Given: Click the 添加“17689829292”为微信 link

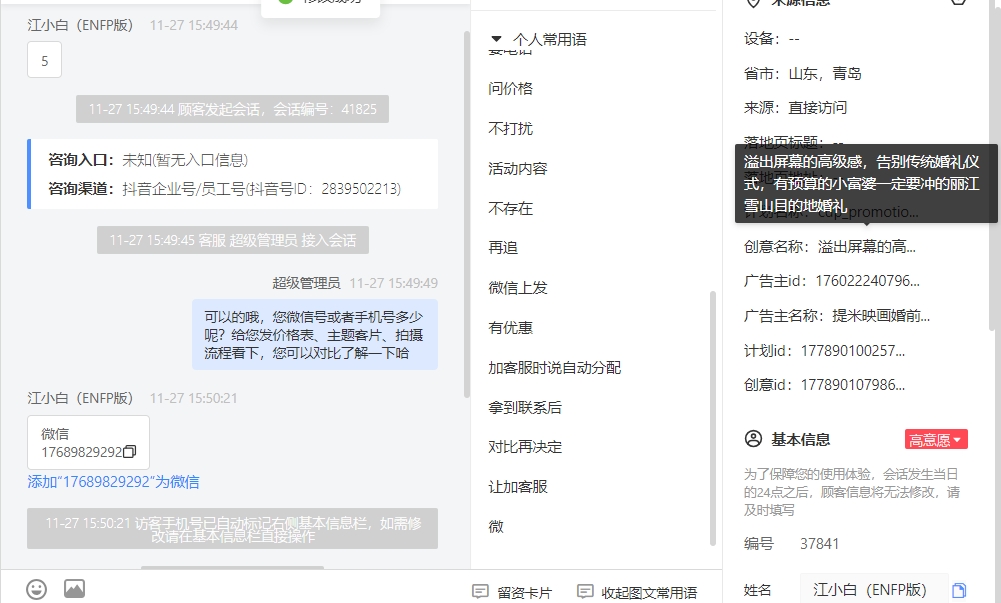Looking at the screenshot, I should coord(113,482).
